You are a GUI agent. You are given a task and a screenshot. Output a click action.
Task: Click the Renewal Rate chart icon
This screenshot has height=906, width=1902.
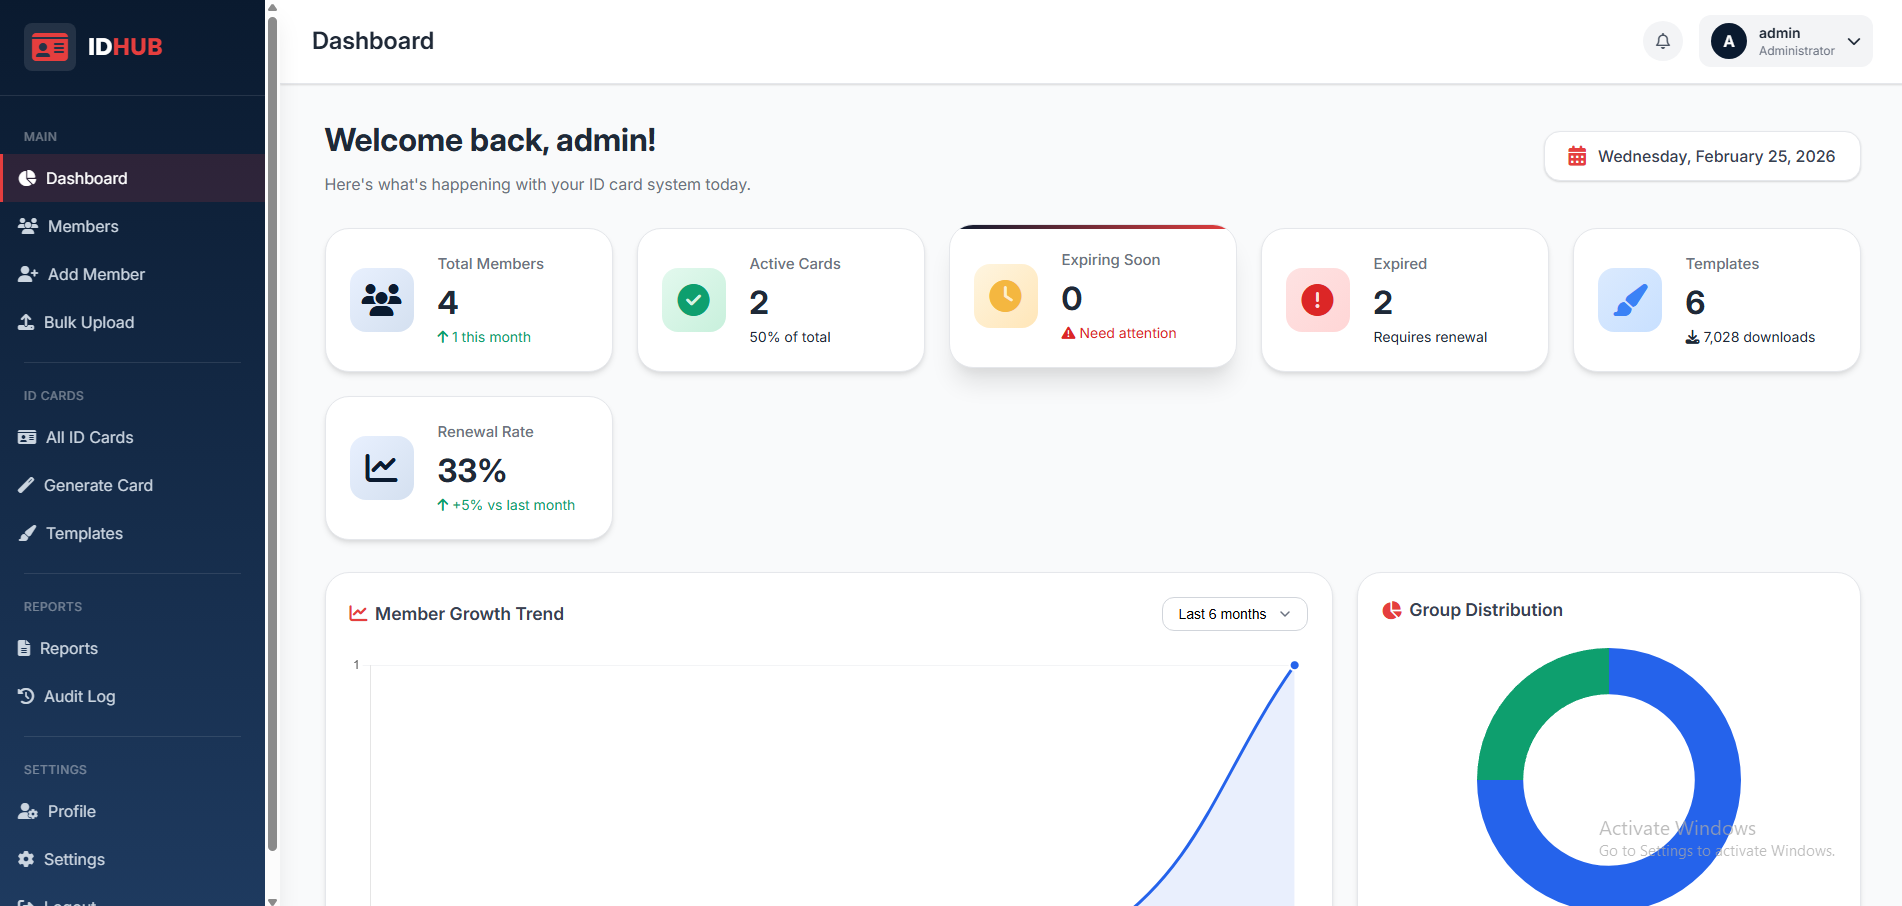[381, 468]
